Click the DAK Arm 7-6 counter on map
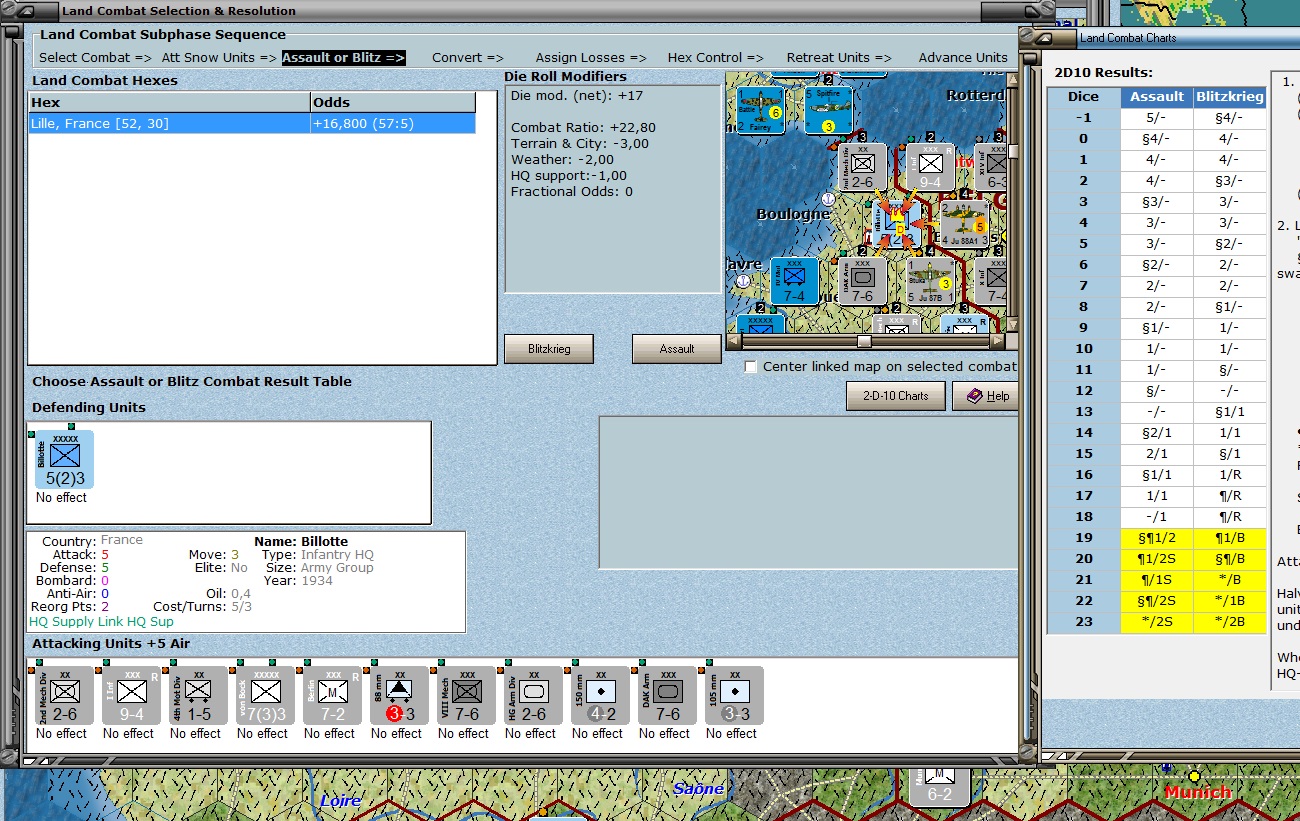 pyautogui.click(x=863, y=281)
